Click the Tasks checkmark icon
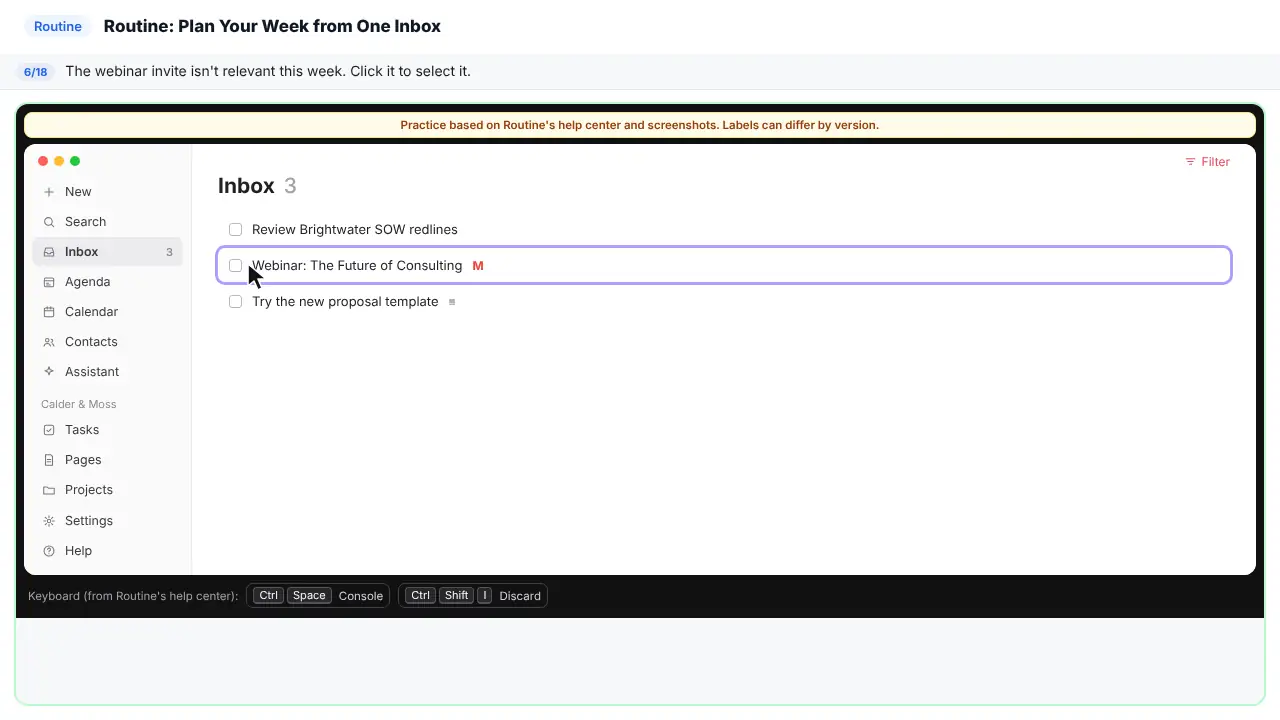Viewport: 1280px width, 720px height. (x=49, y=430)
